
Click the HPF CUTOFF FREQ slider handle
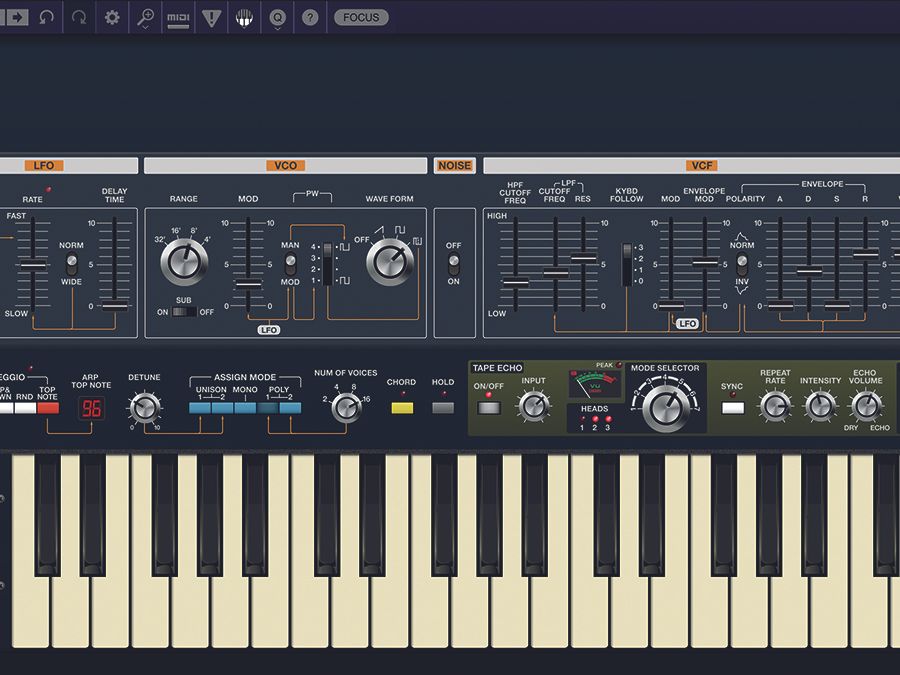coord(515,282)
